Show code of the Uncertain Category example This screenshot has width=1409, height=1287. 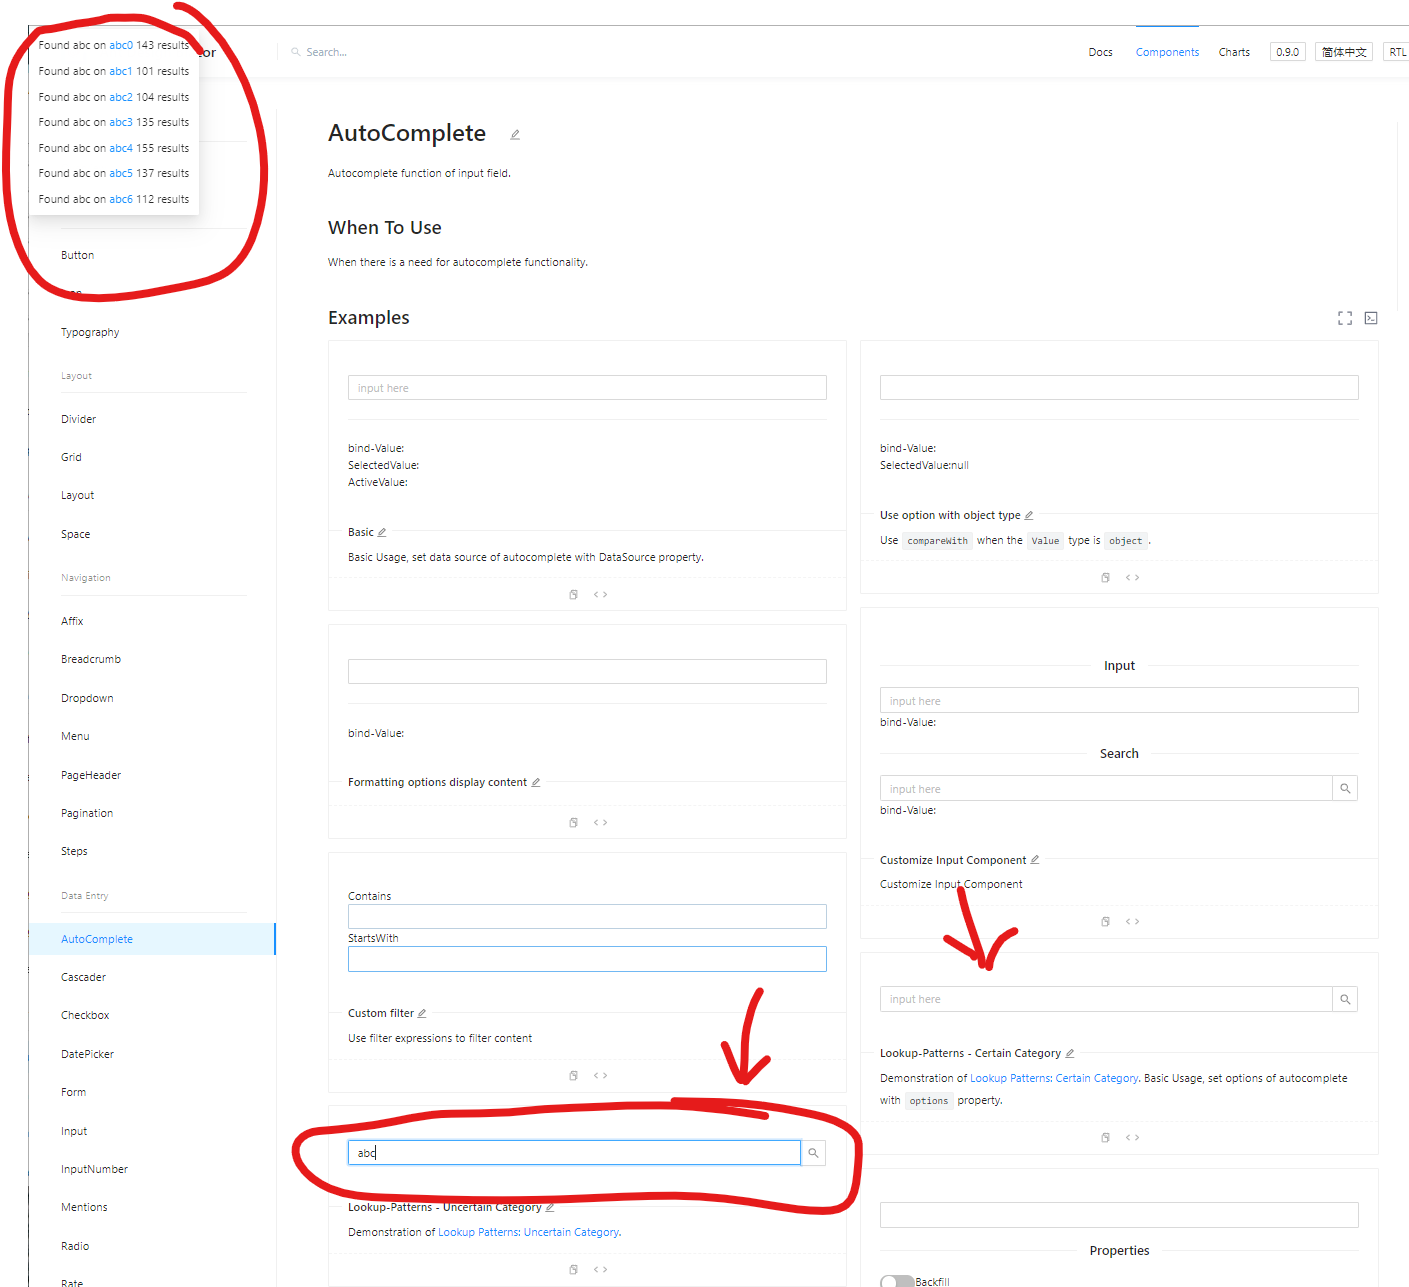point(600,1270)
